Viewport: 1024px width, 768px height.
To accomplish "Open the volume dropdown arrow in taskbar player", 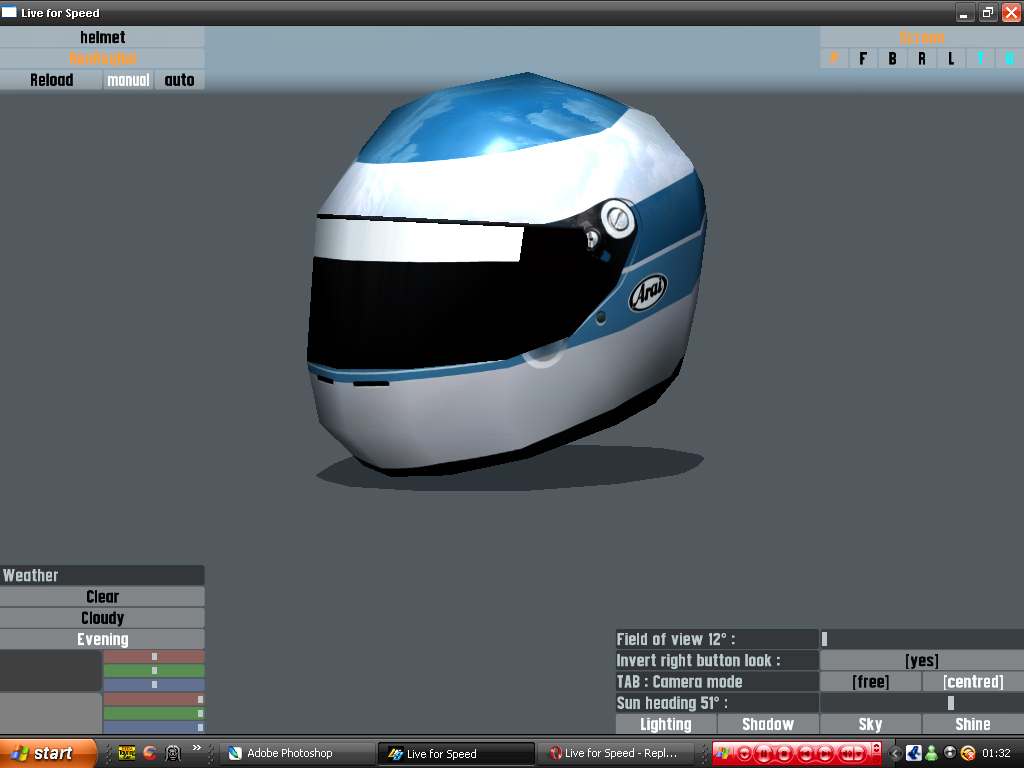I will (859, 753).
